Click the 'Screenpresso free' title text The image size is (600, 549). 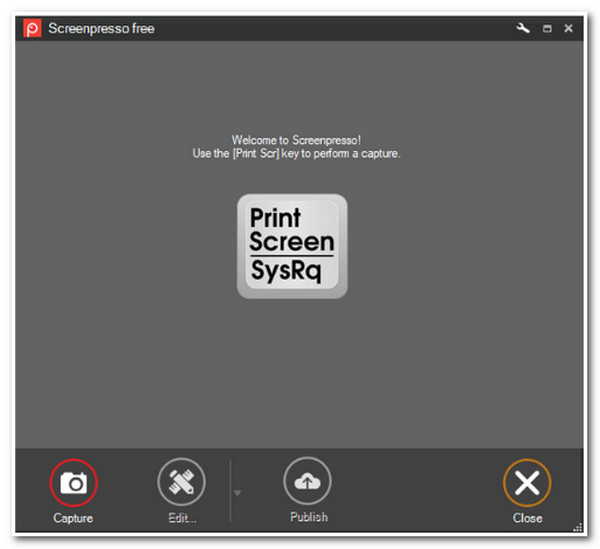(x=101, y=28)
